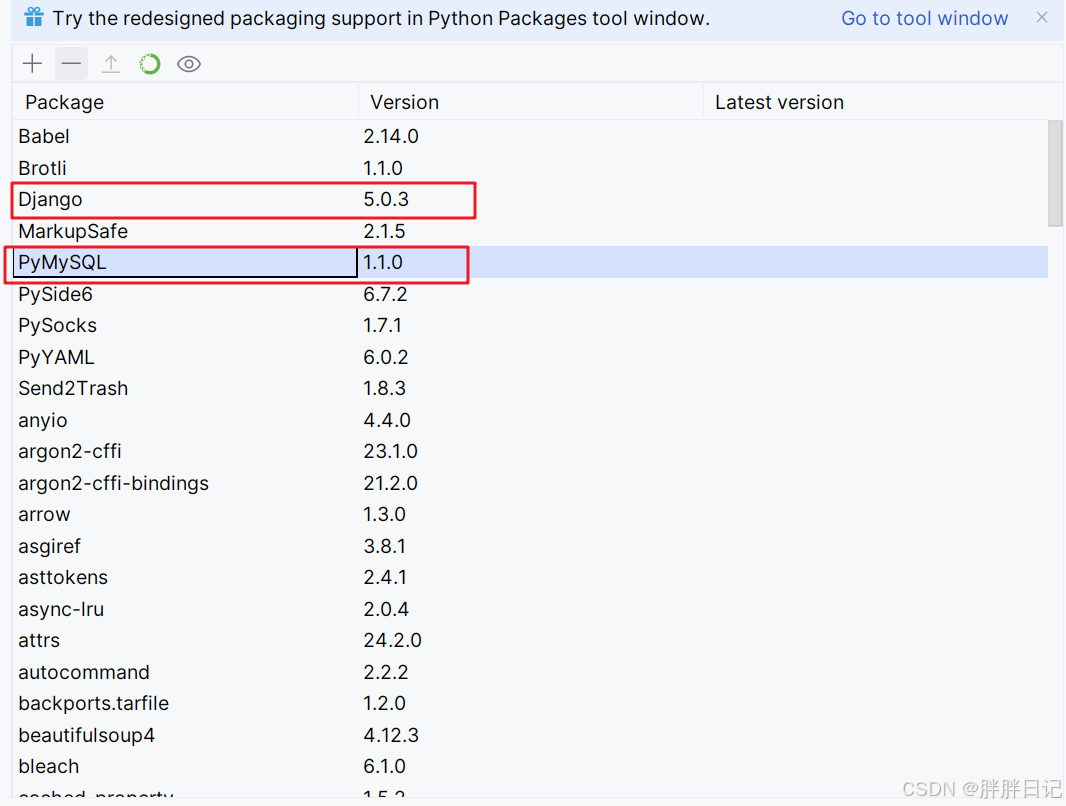
Task: Click the plus icon to install package
Action: coord(33,64)
